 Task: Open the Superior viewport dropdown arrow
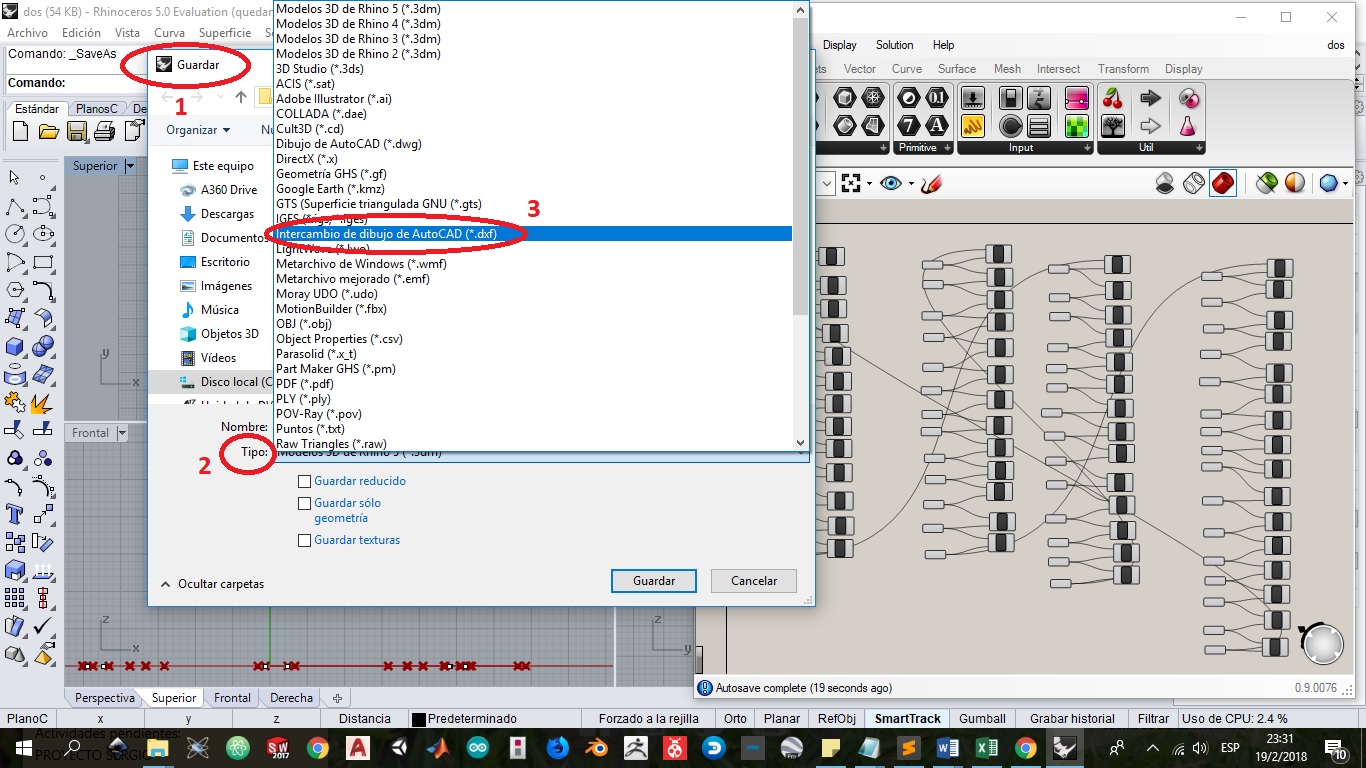(131, 166)
